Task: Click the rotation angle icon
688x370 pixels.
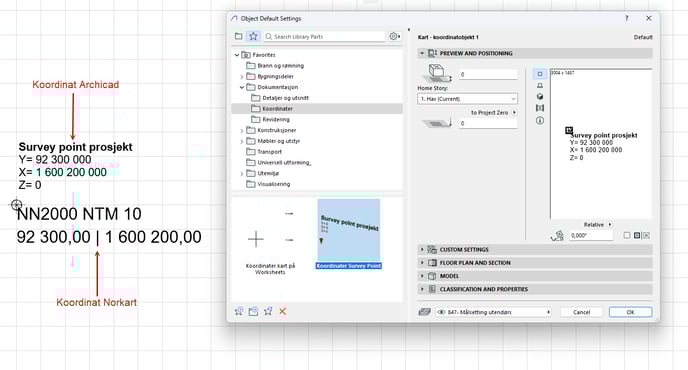Action: click(557, 236)
